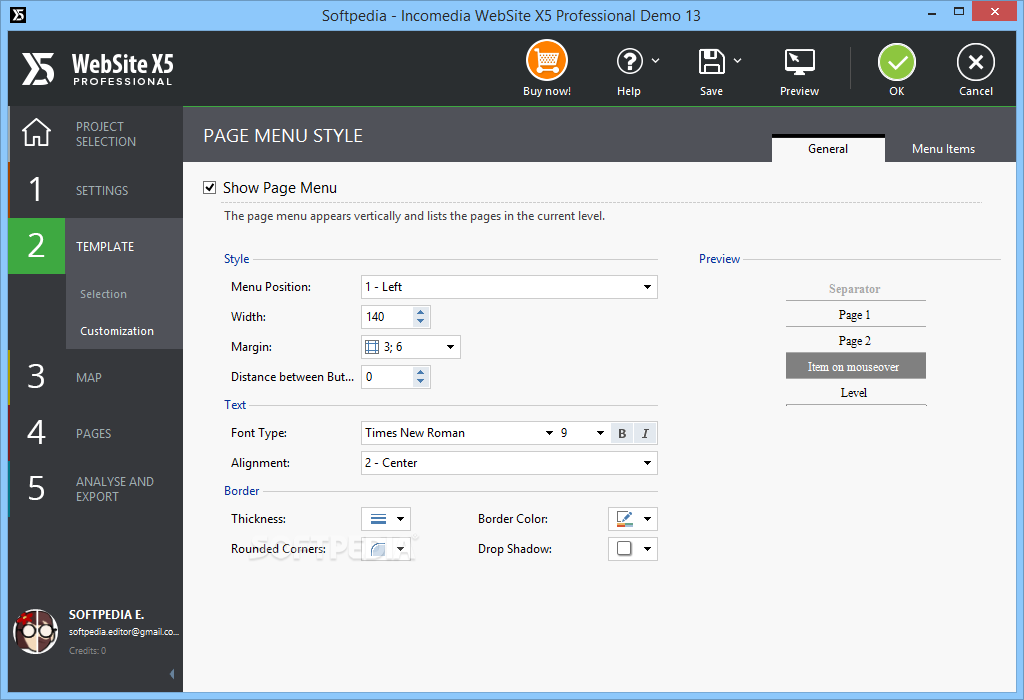
Task: Click the Save floppy disk icon
Action: coord(711,61)
